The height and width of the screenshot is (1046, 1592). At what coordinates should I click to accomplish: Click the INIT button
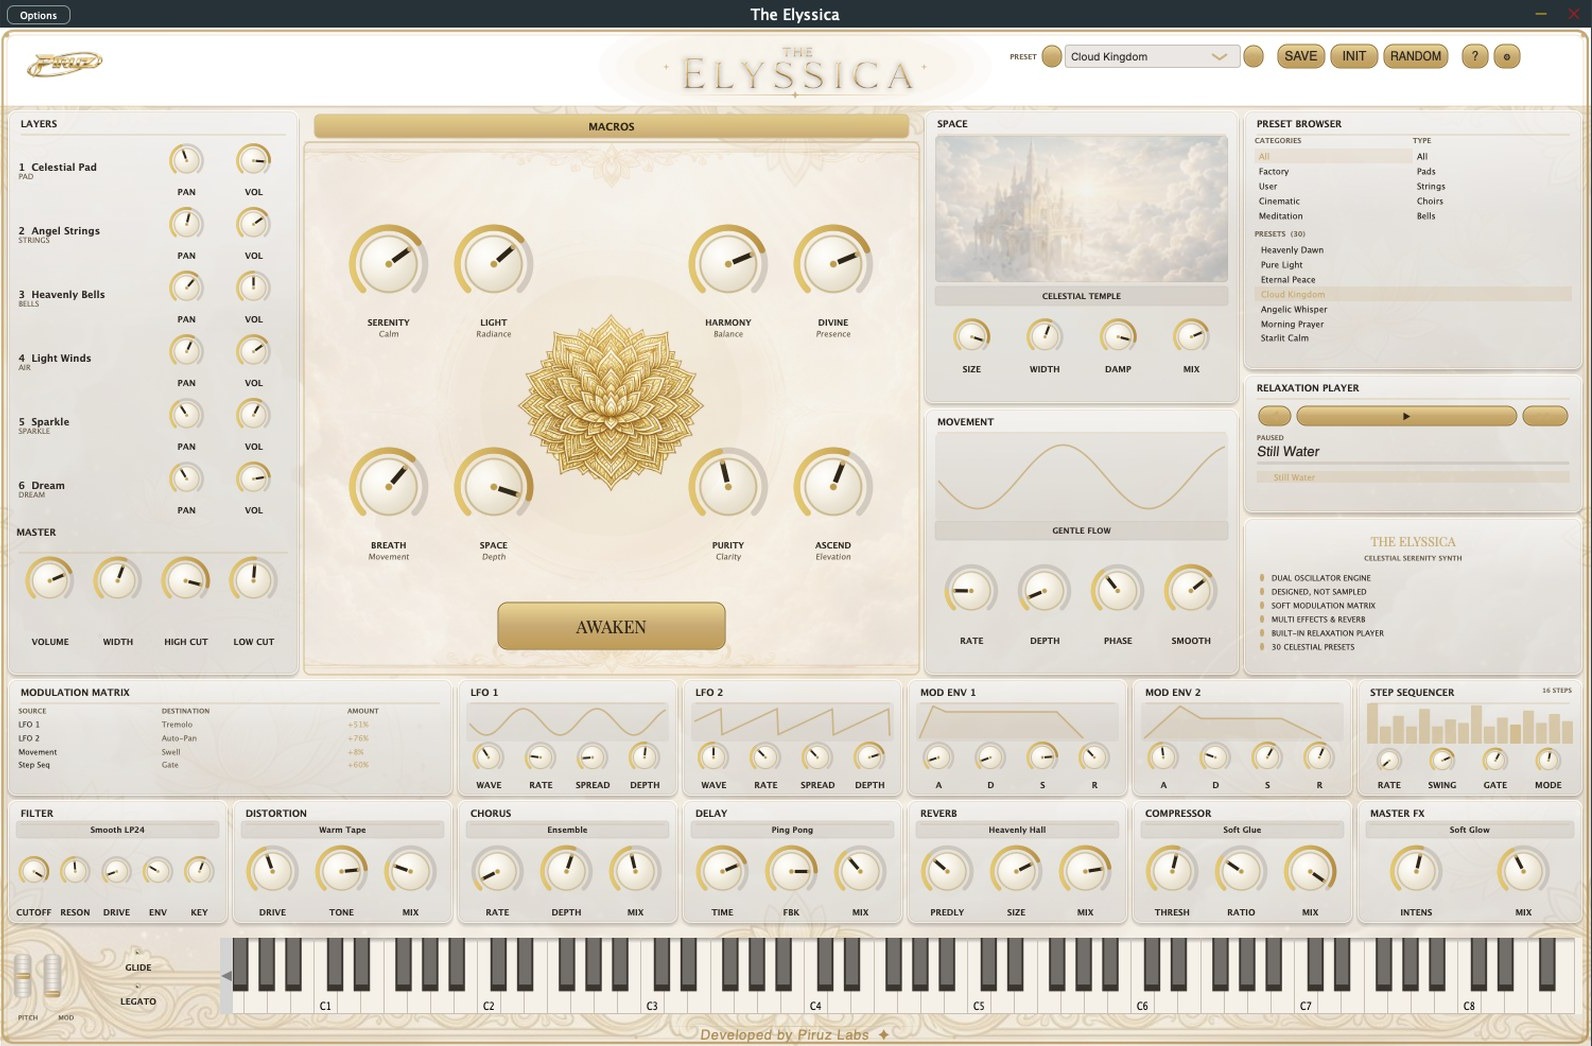coord(1353,56)
